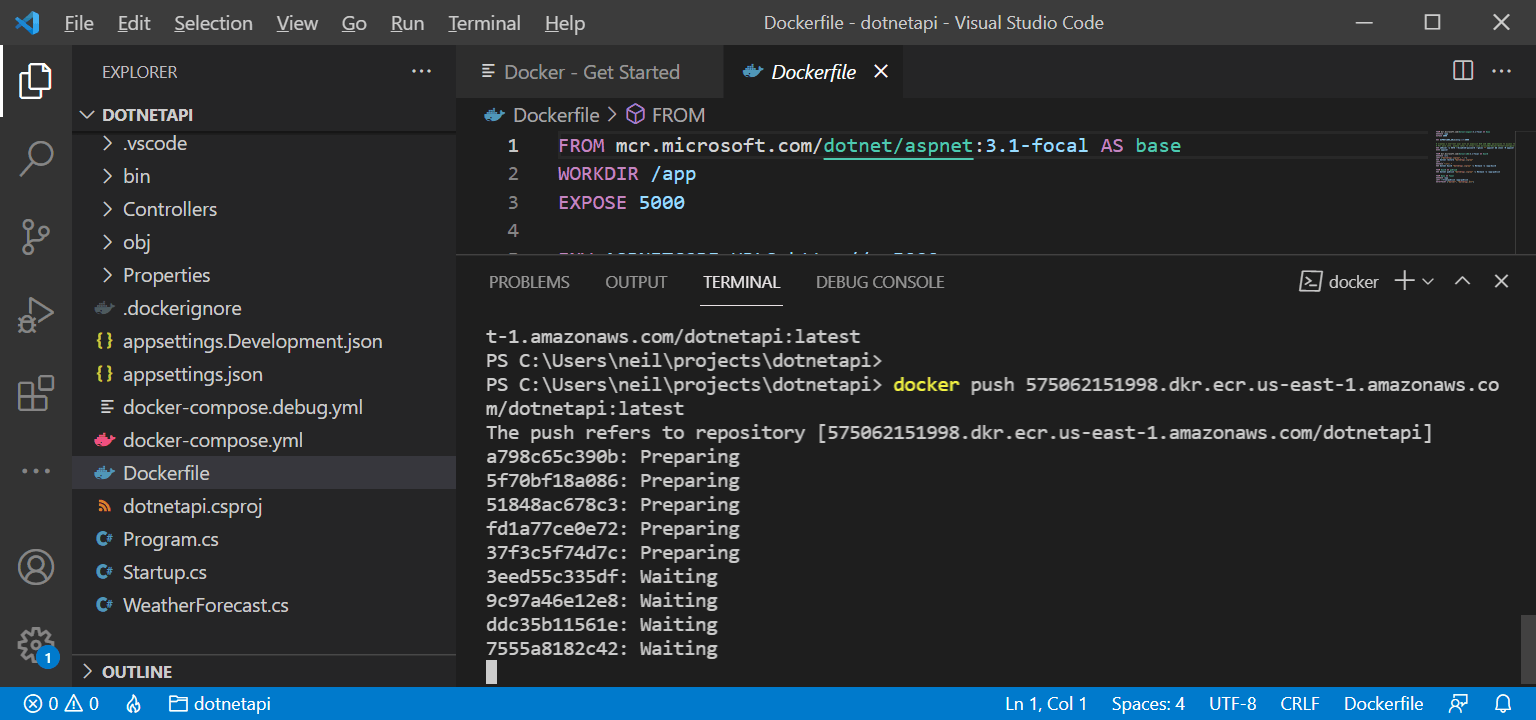Open the new terminal launch profile dropdown
Screen dimensions: 1536x720
pyautogui.click(x=1428, y=282)
